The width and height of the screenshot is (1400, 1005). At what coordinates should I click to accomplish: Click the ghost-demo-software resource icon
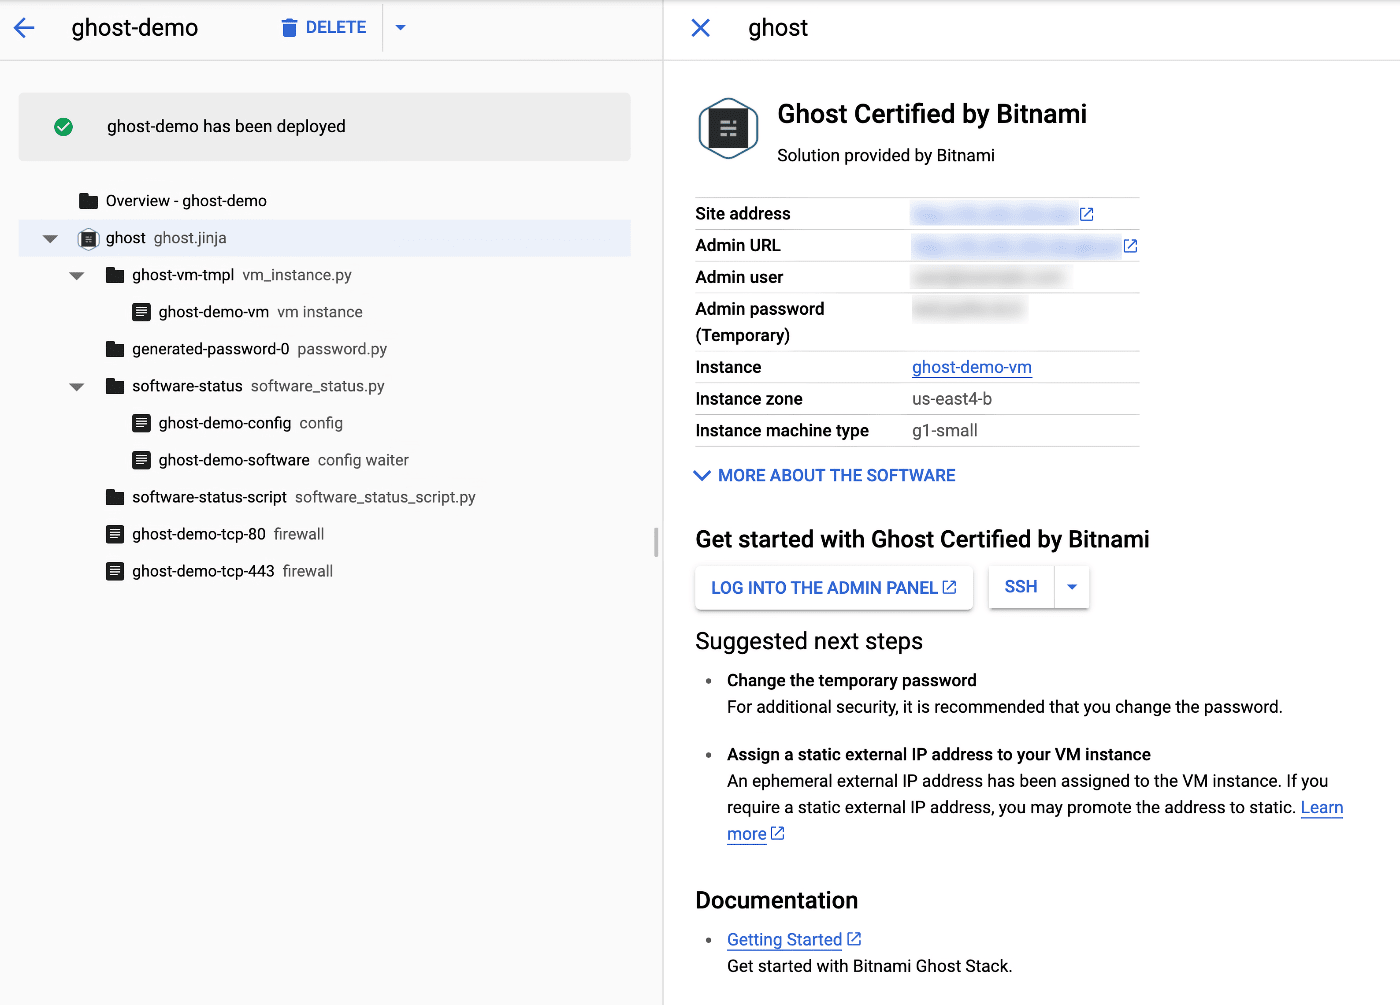(142, 460)
